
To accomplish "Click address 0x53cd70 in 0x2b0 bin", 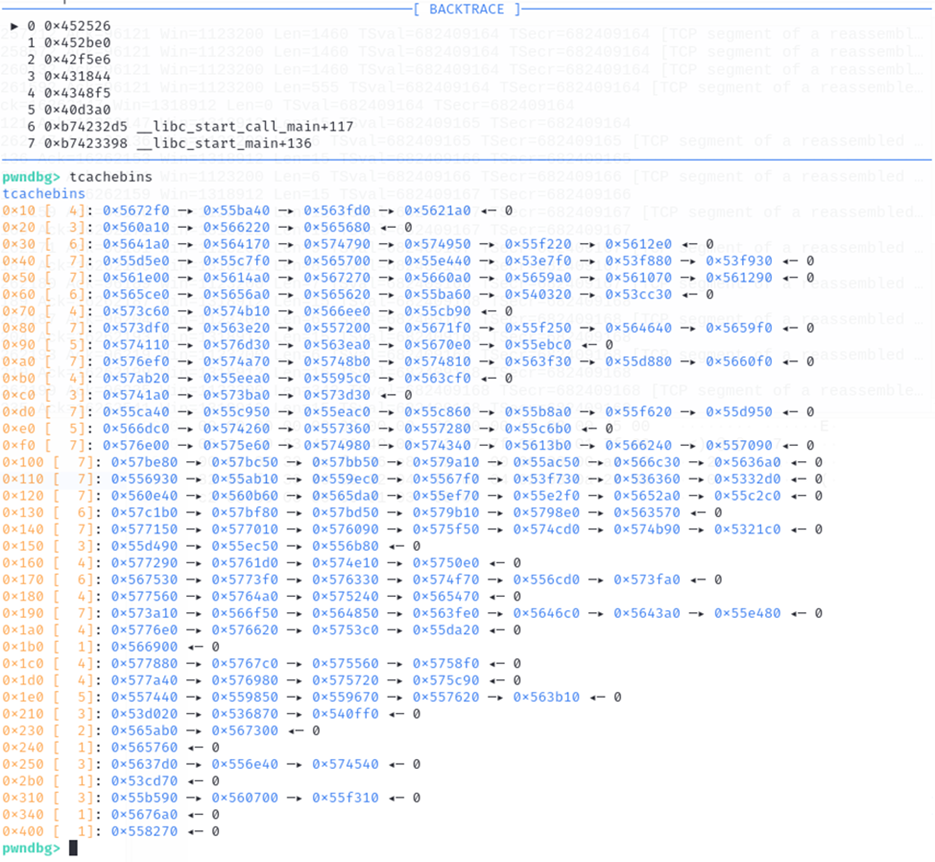I will pyautogui.click(x=144, y=780).
